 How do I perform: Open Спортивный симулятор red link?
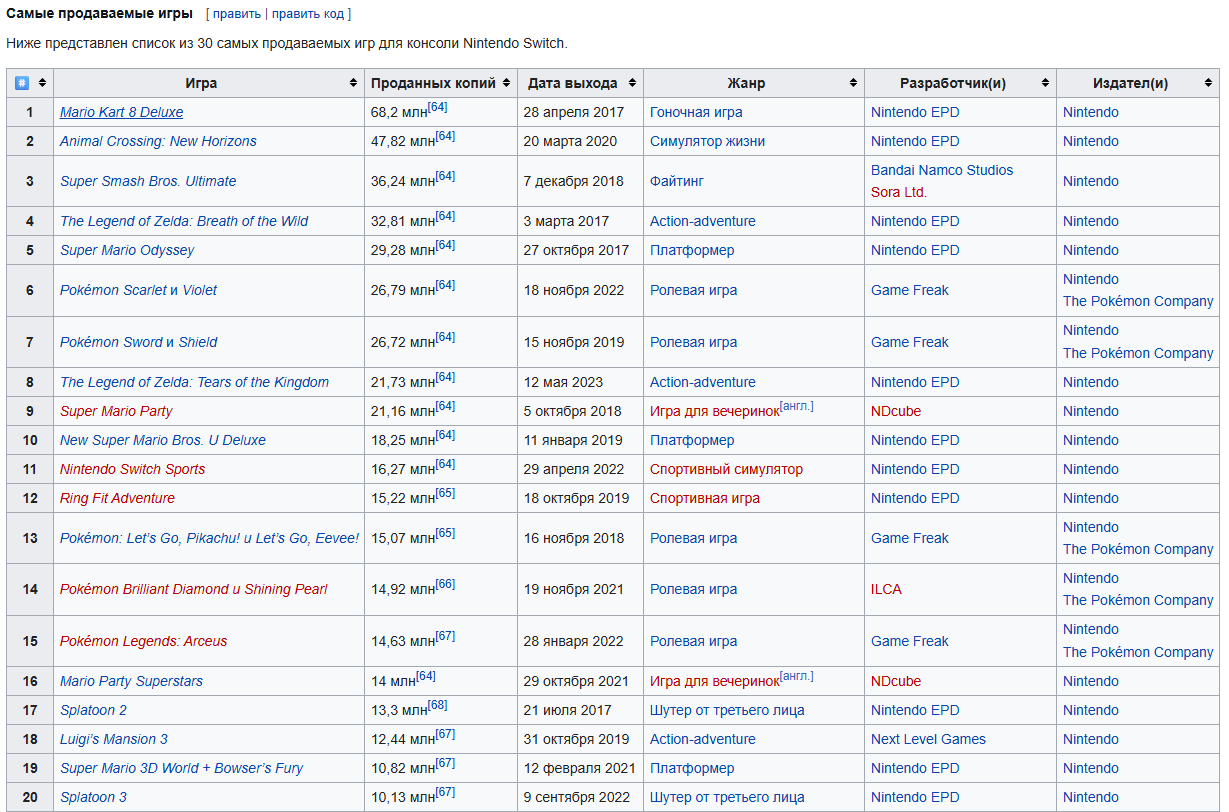click(726, 469)
